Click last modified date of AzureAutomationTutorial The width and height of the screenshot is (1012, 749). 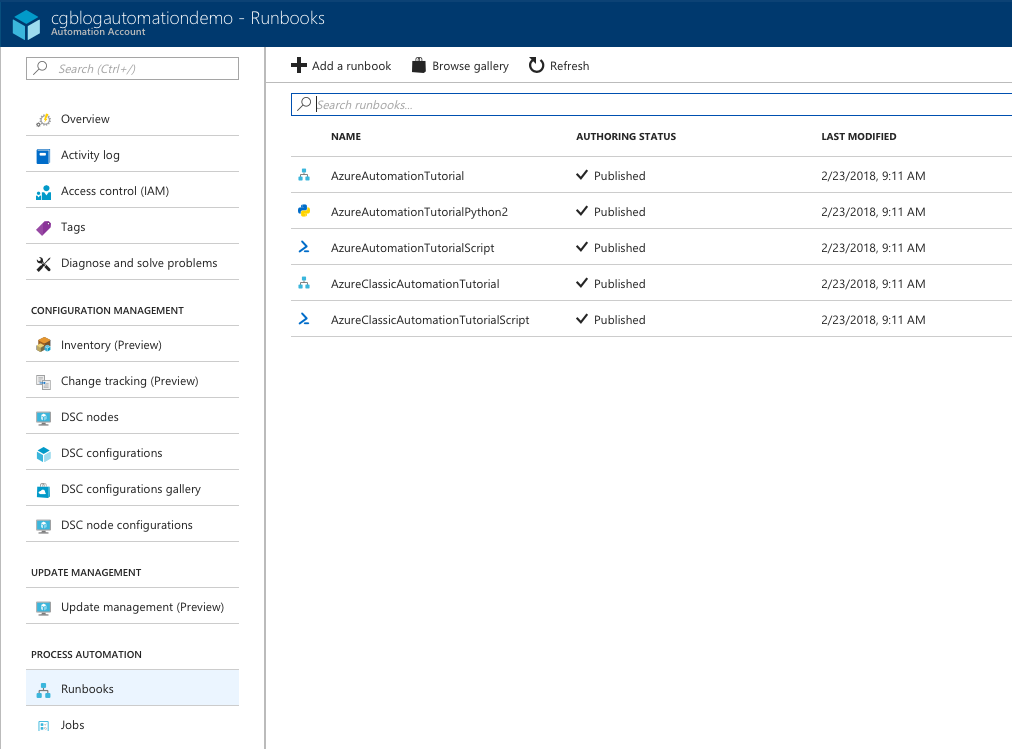coord(873,176)
